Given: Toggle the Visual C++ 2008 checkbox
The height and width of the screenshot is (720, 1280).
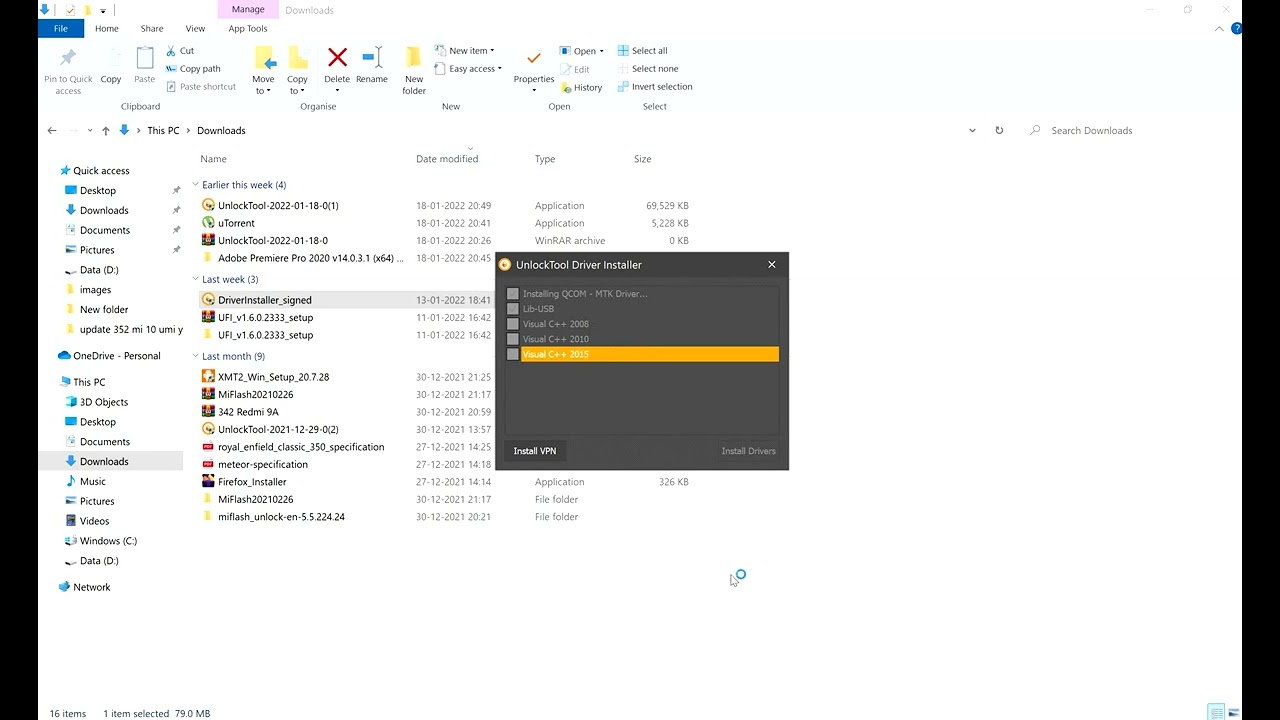Looking at the screenshot, I should (512, 324).
